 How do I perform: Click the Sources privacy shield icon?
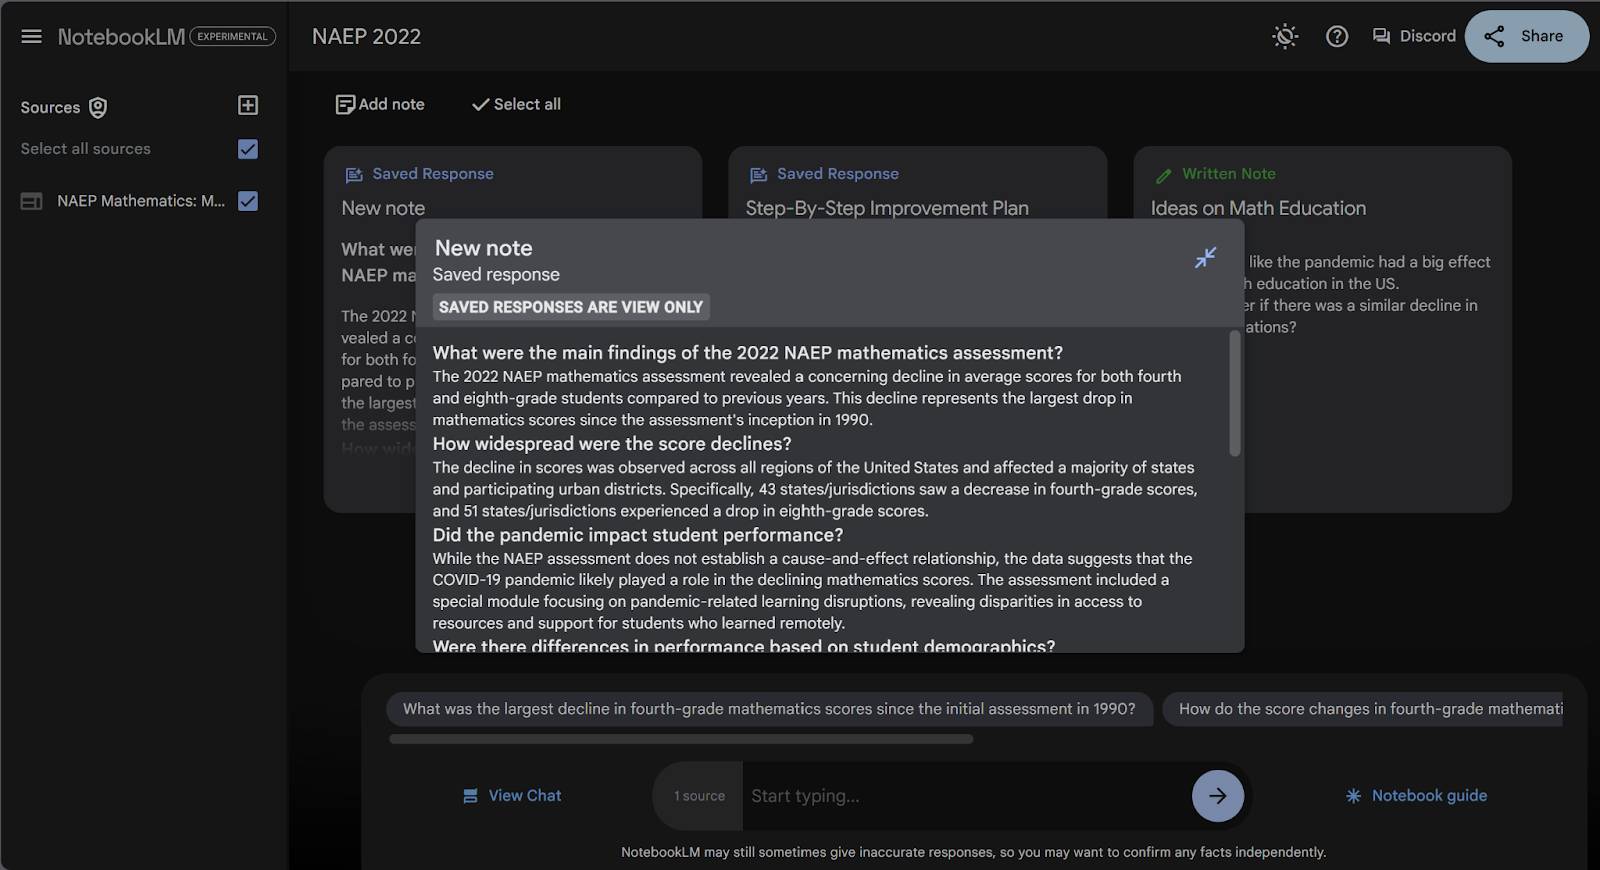point(98,107)
